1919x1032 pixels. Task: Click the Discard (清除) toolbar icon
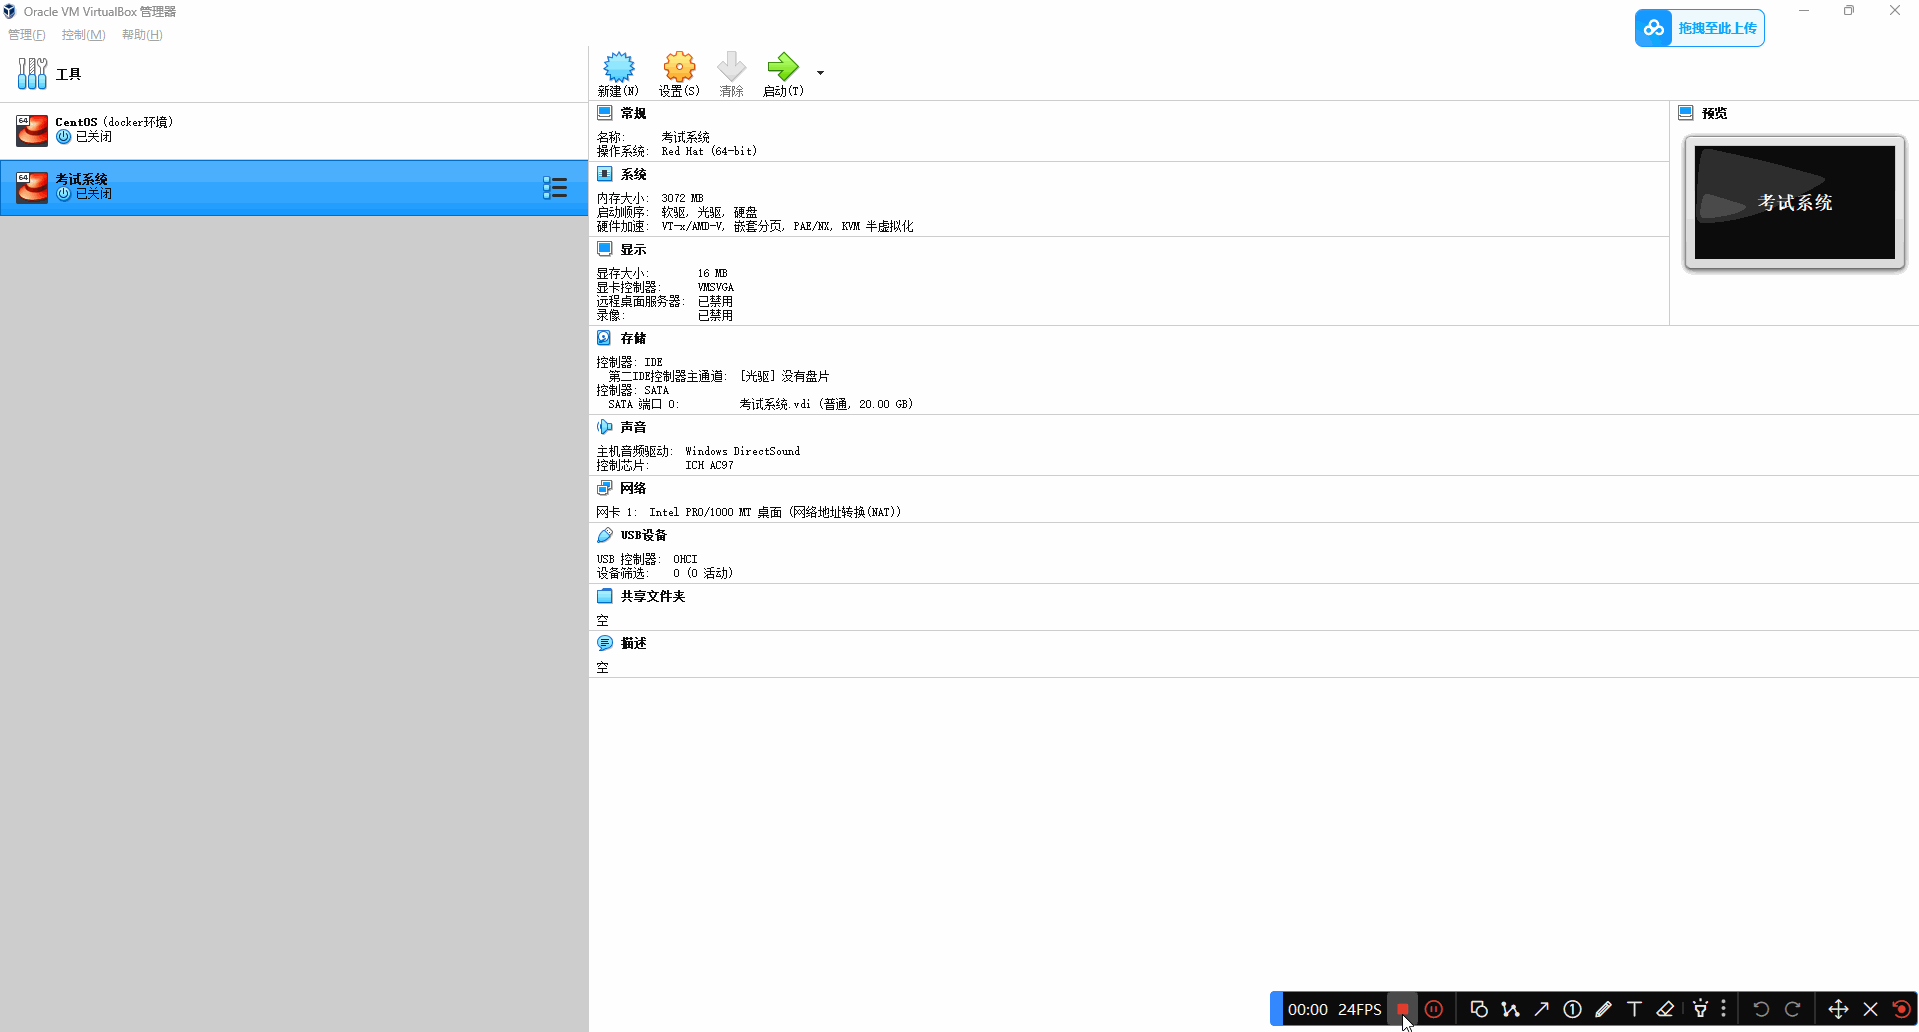tap(731, 74)
